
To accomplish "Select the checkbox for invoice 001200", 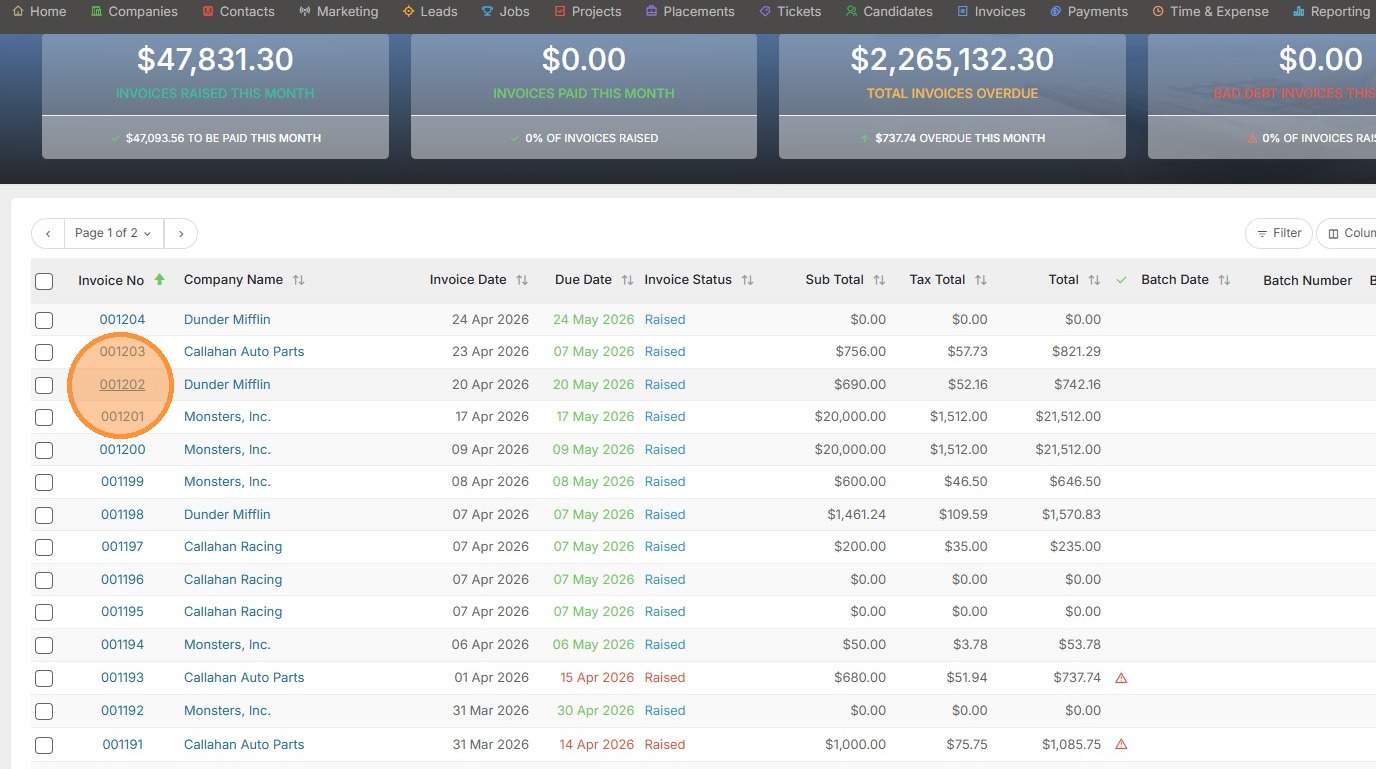I will coord(44,450).
